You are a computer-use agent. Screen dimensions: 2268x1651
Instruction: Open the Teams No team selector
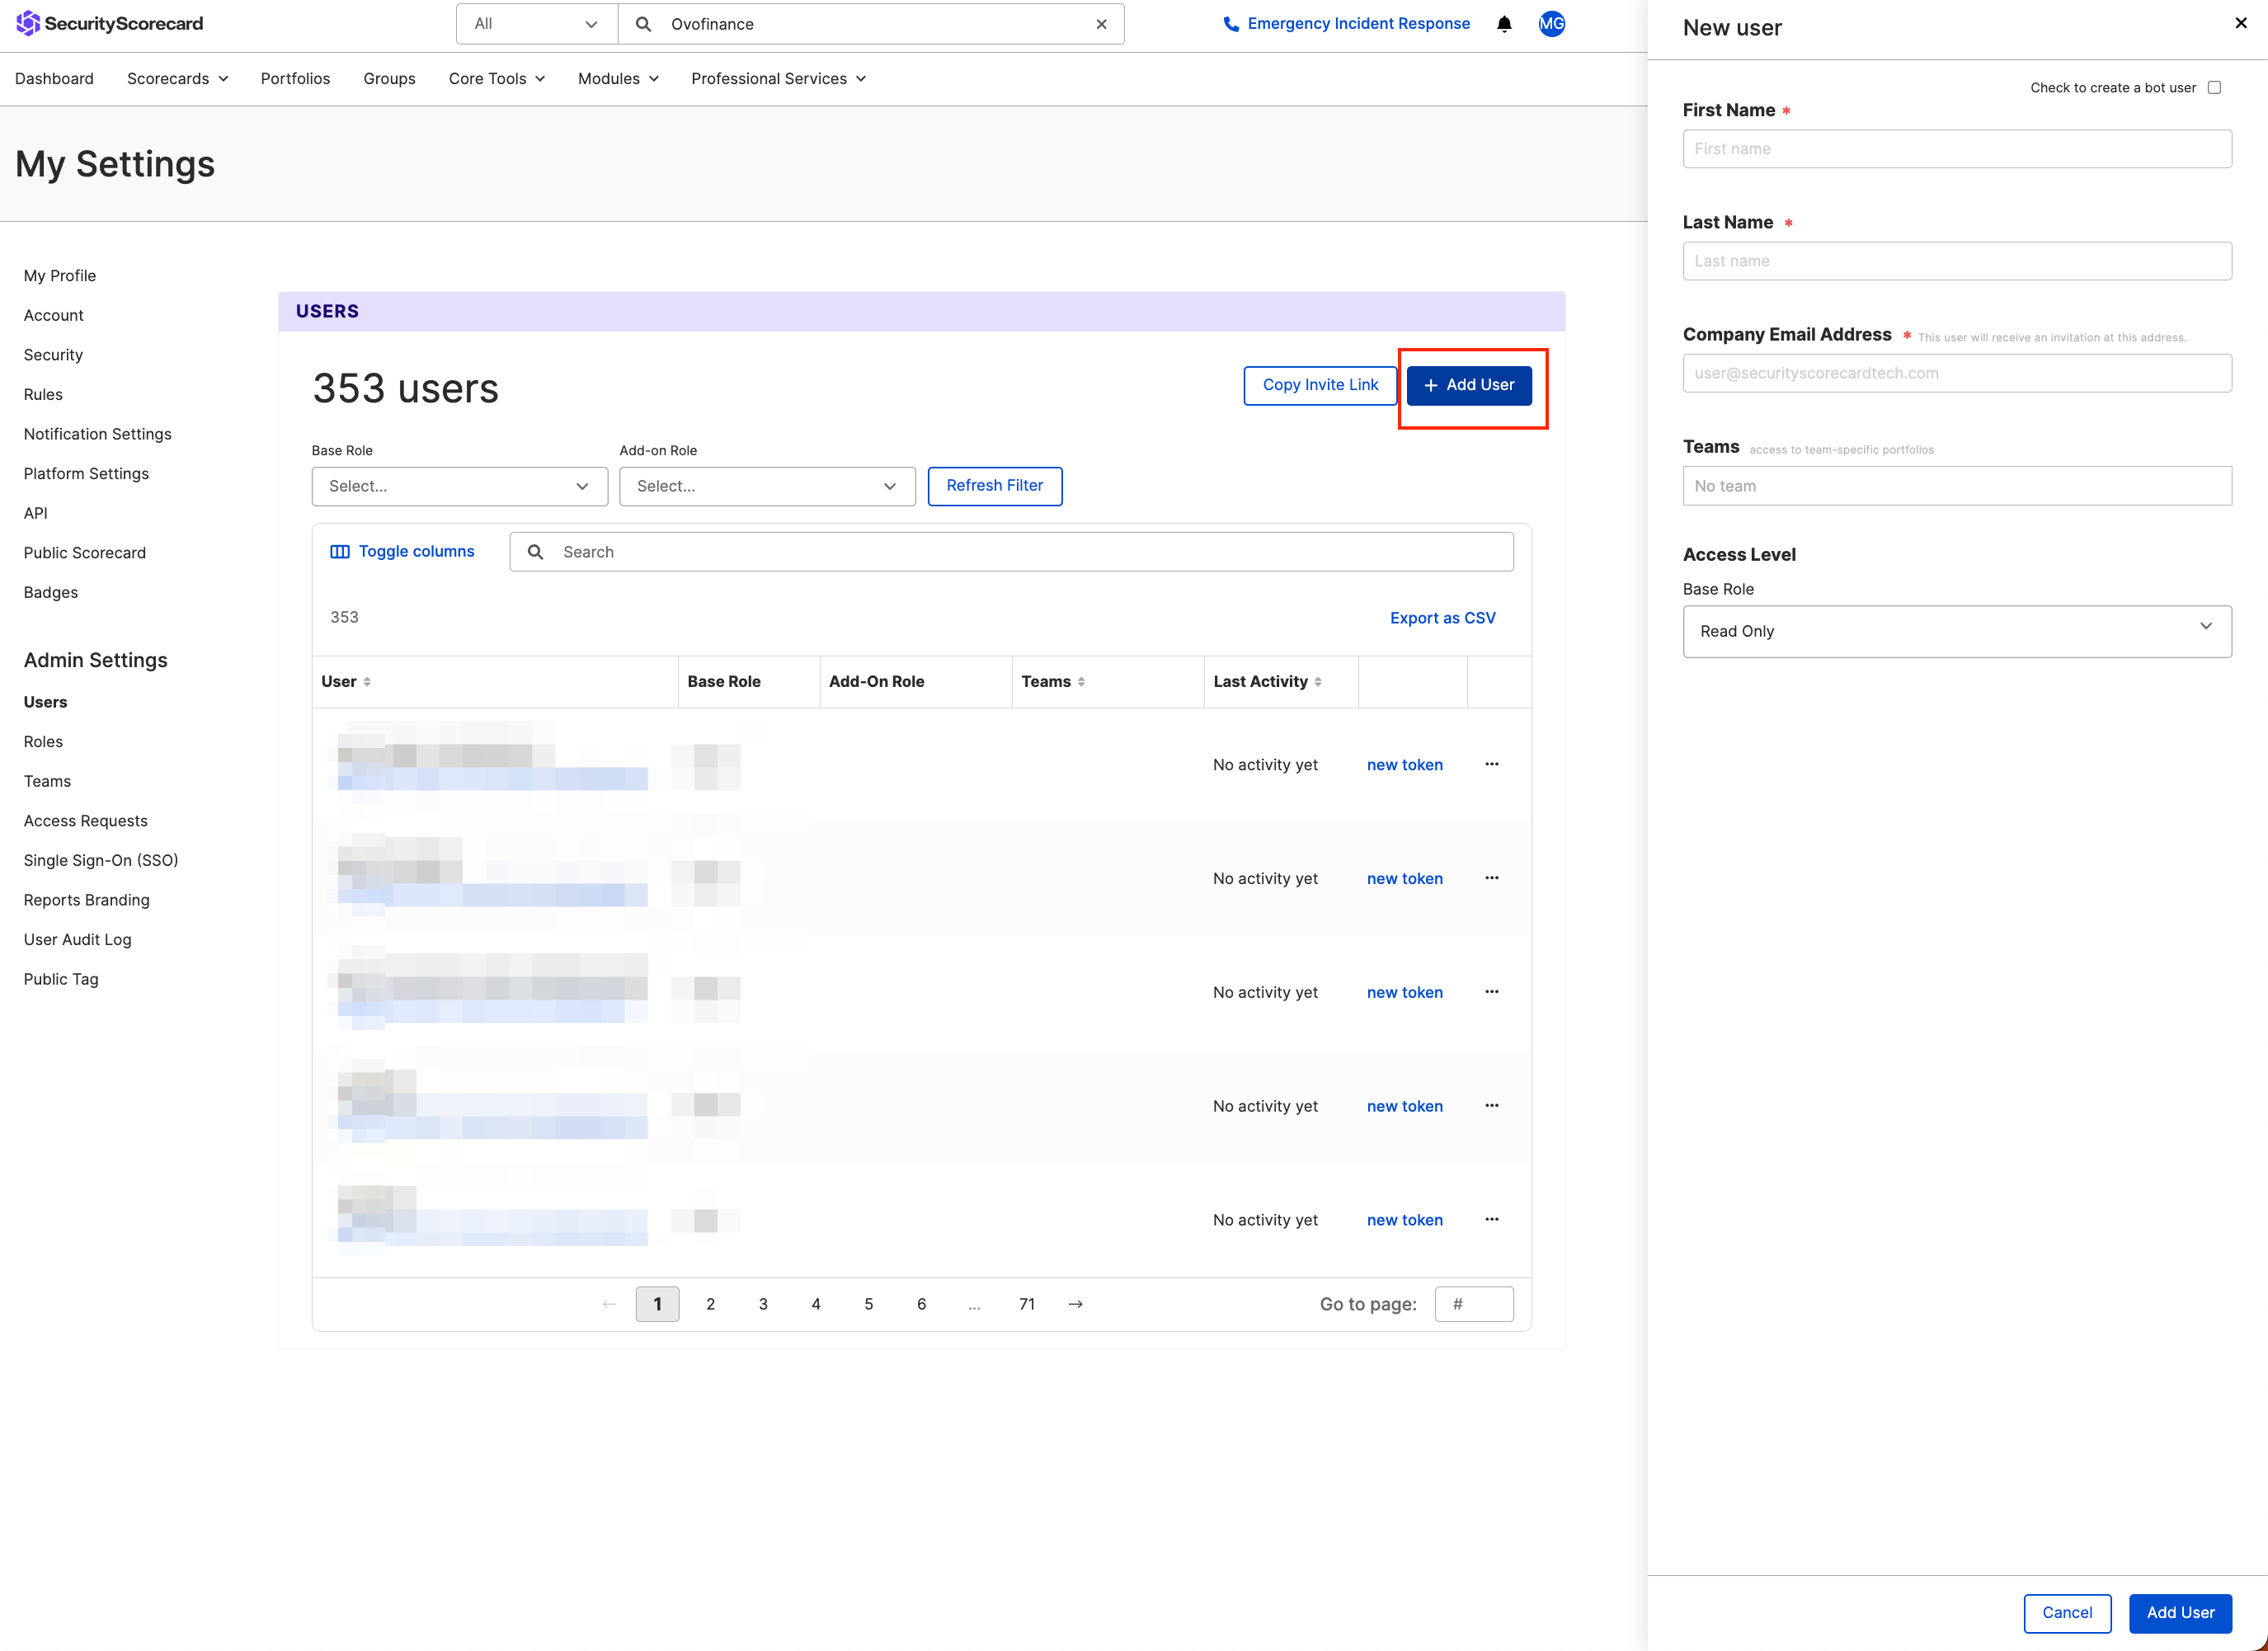[x=1957, y=487]
